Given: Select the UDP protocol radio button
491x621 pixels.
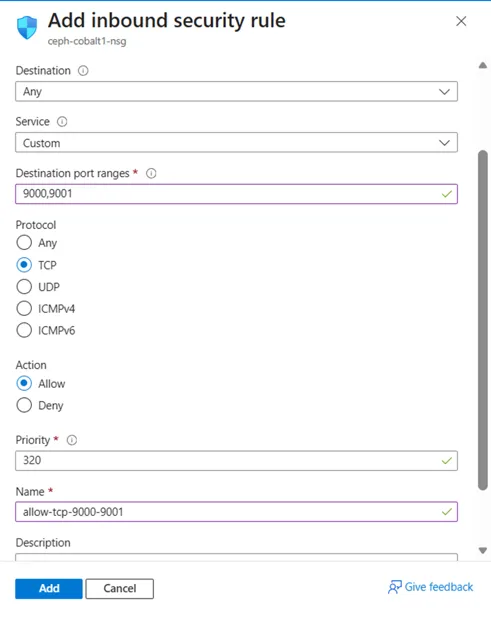Looking at the screenshot, I should tap(24, 286).
